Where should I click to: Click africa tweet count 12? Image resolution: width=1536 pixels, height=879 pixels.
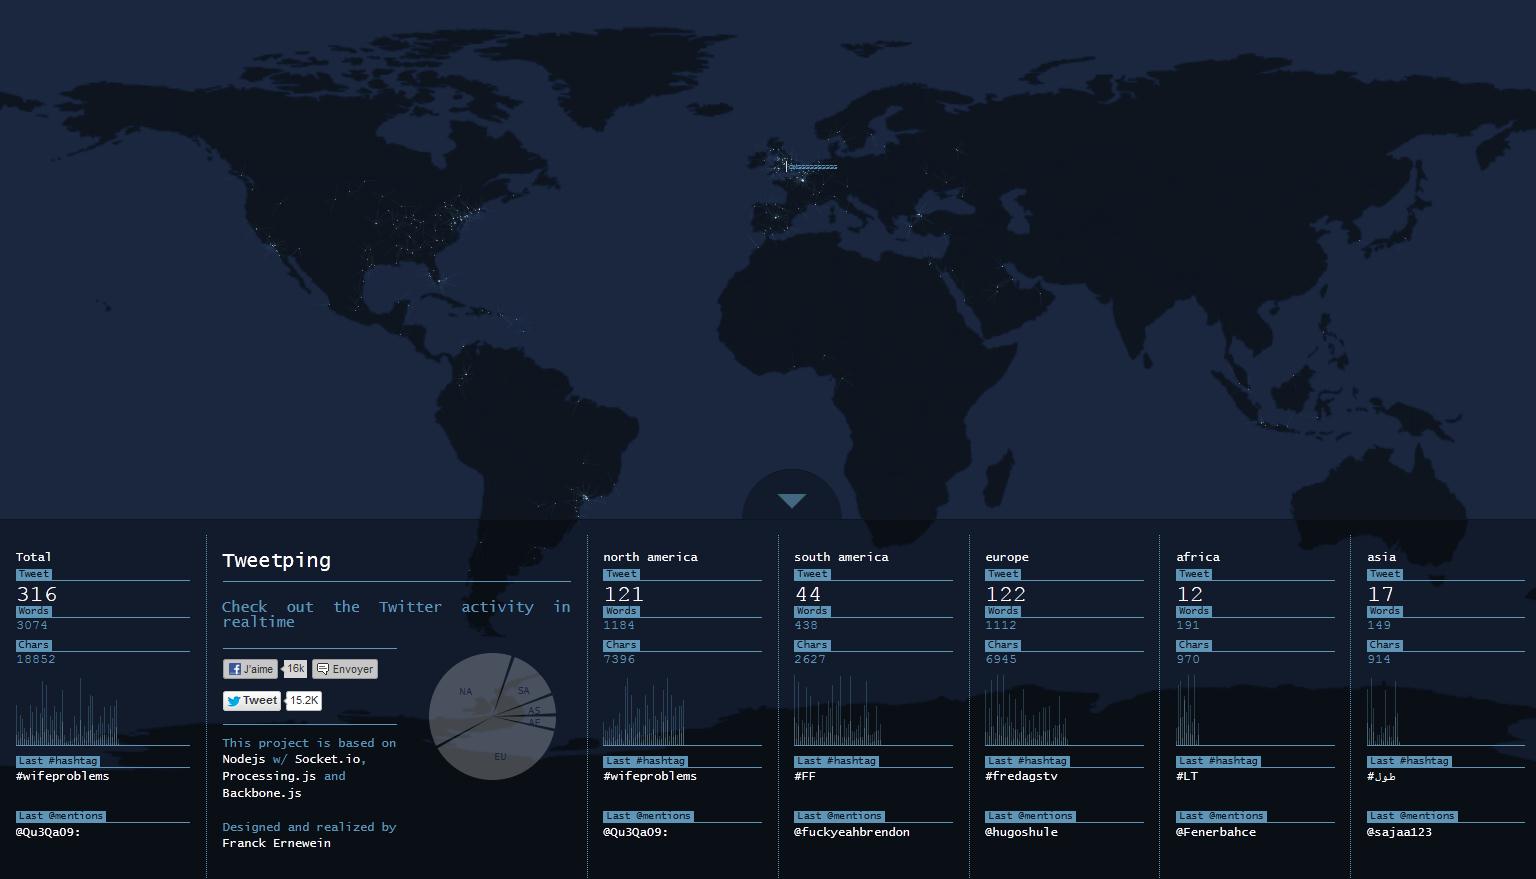pos(1190,594)
